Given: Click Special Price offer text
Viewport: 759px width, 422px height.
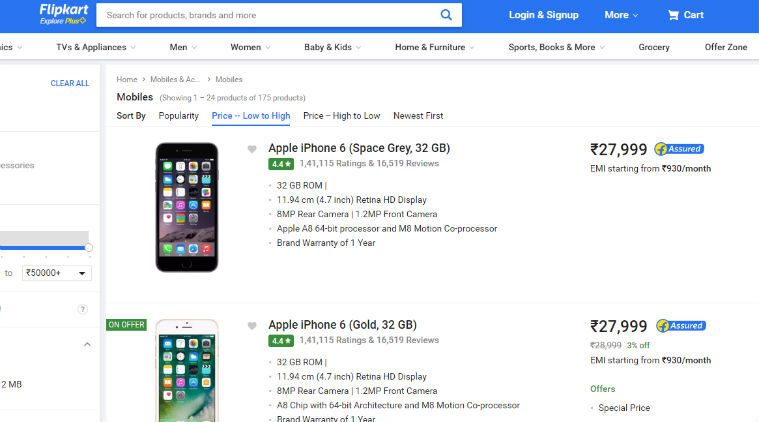Looking at the screenshot, I should (624, 408).
